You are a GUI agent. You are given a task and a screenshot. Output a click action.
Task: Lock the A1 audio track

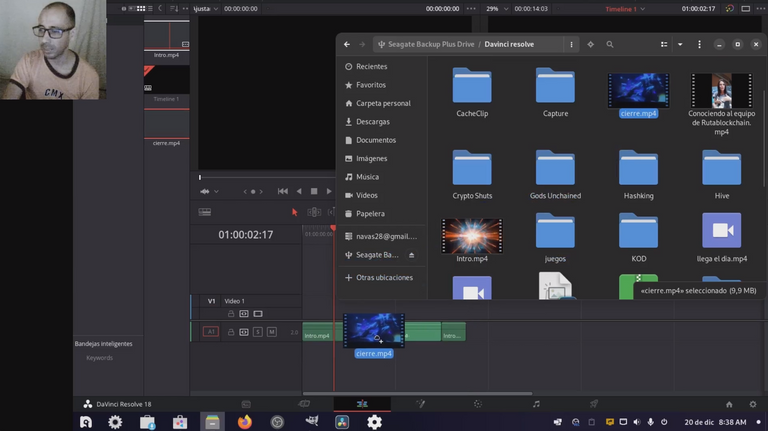[x=231, y=332]
